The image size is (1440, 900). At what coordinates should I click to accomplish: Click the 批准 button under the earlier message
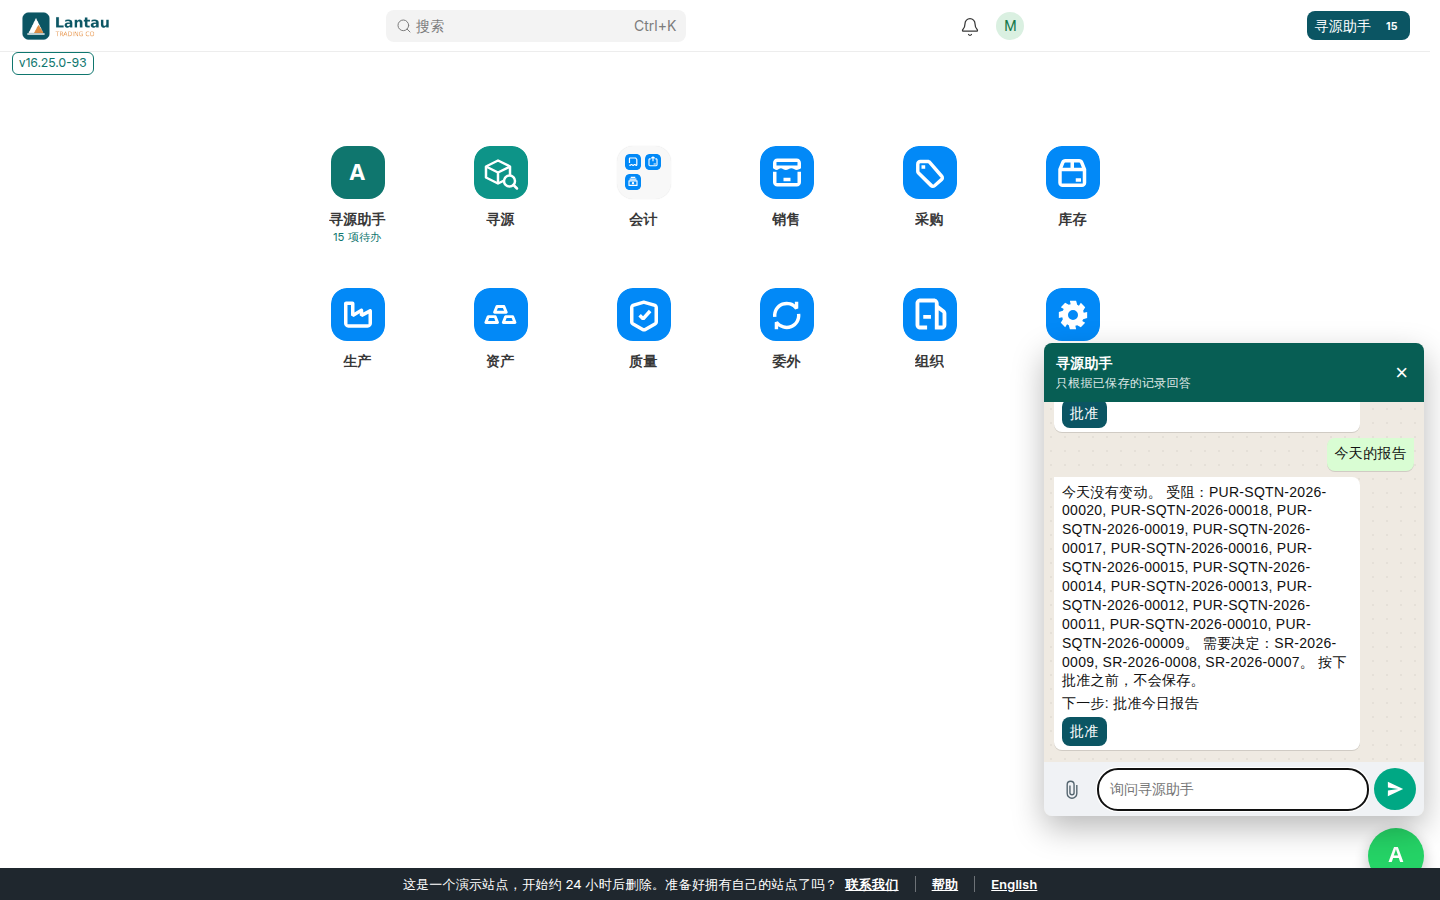pos(1084,414)
